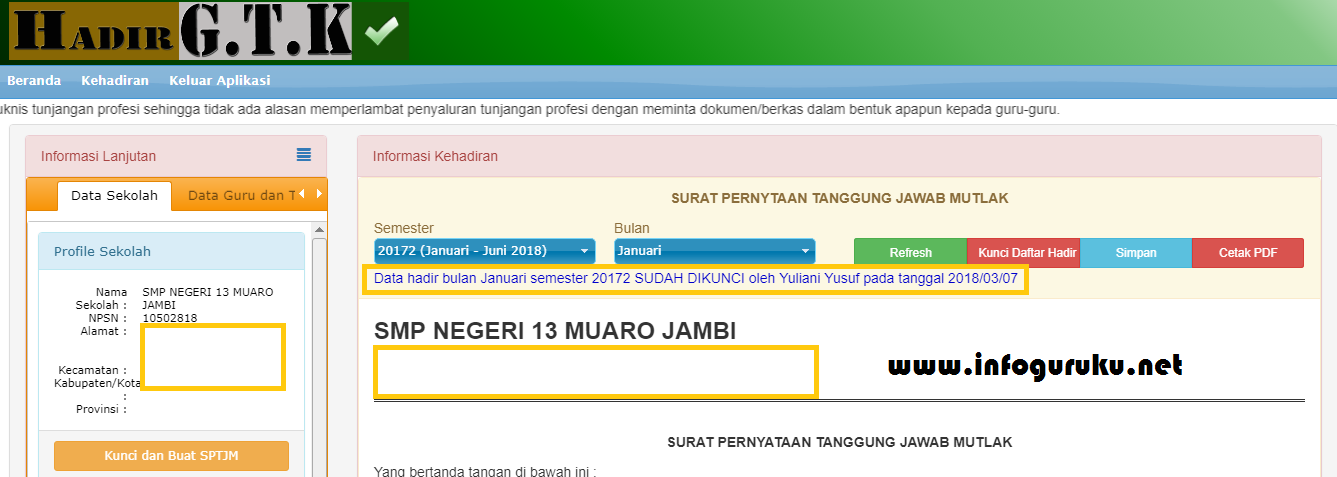This screenshot has width=1337, height=477.
Task: Click the Kunci Daftar Hadir button
Action: click(1023, 253)
